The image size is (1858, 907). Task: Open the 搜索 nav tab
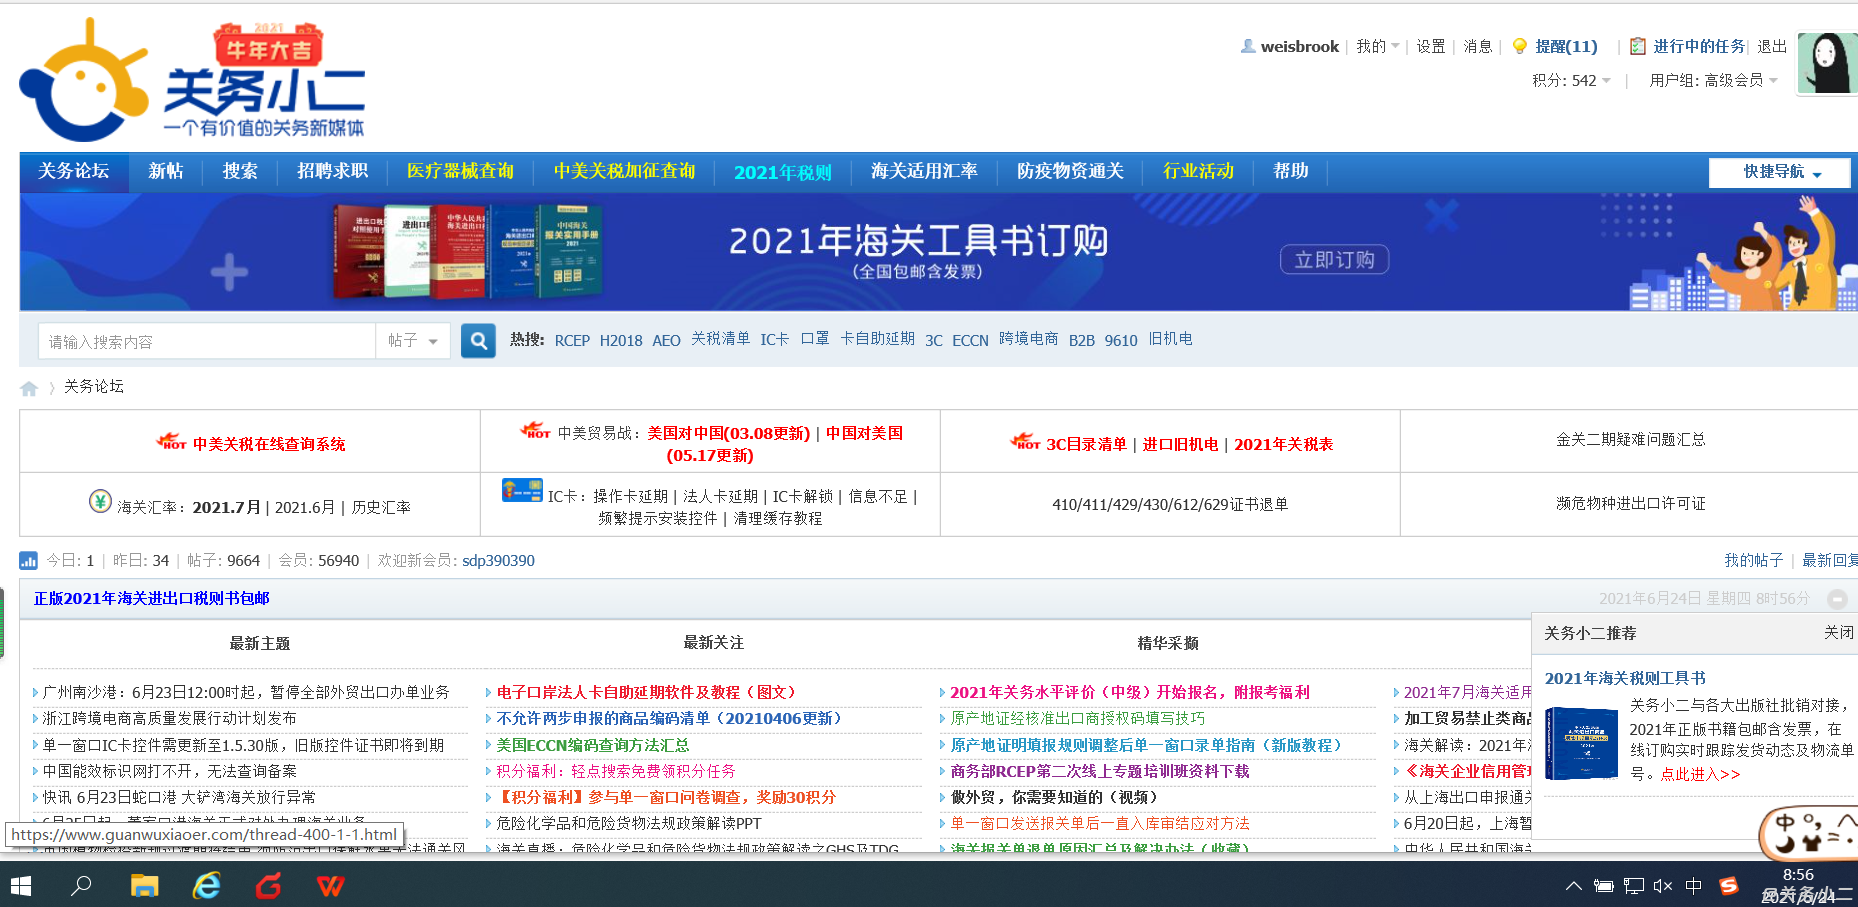pyautogui.click(x=240, y=171)
